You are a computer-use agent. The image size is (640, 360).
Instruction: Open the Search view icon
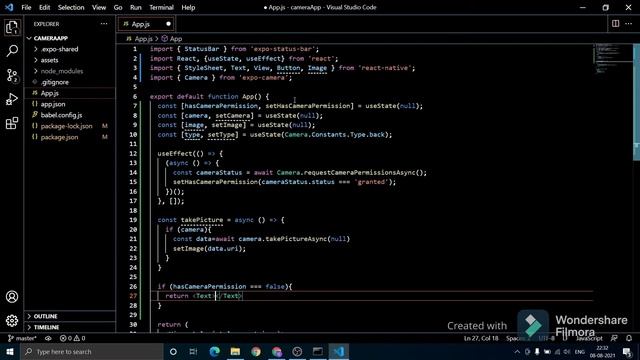[x=12, y=51]
